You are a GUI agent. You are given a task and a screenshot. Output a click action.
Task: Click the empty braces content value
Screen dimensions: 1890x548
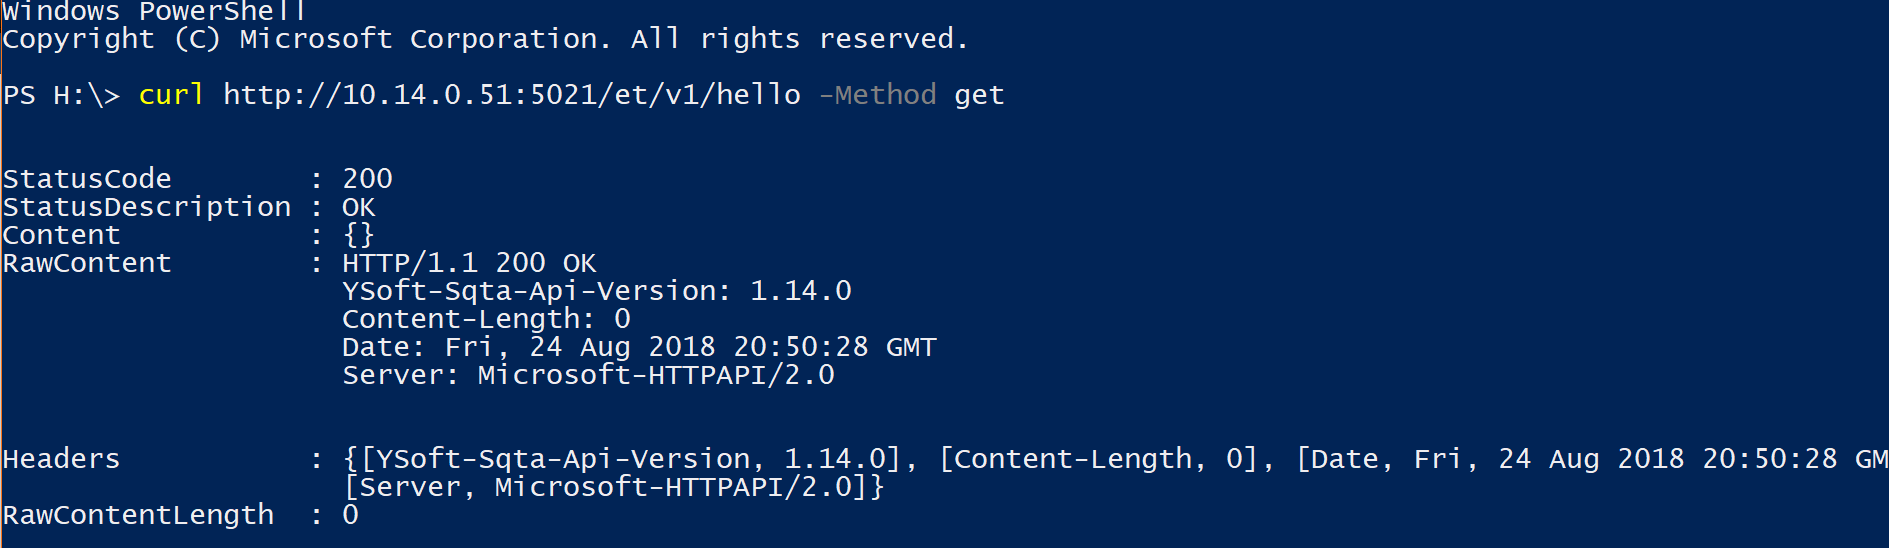(x=358, y=235)
